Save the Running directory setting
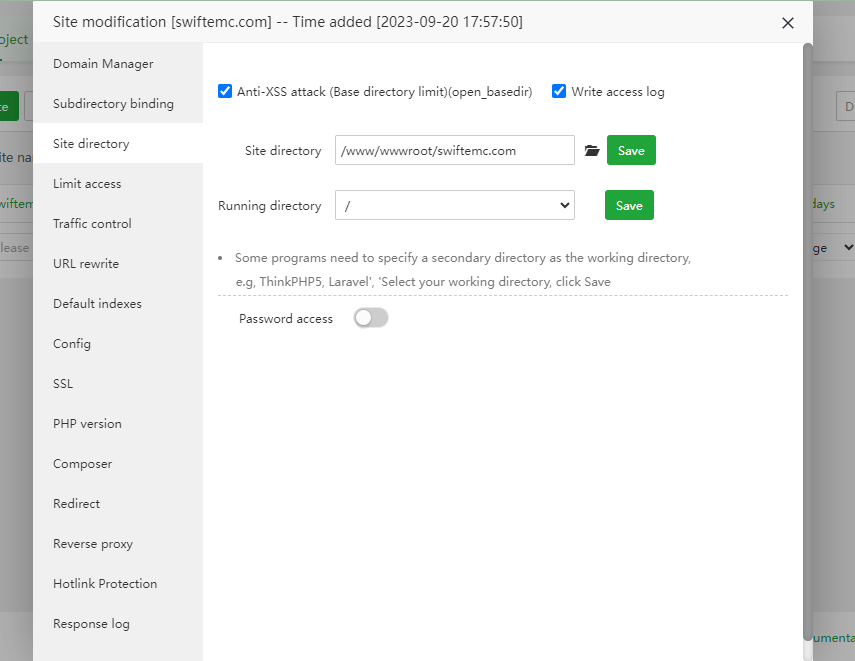The width and height of the screenshot is (855, 661). [629, 206]
